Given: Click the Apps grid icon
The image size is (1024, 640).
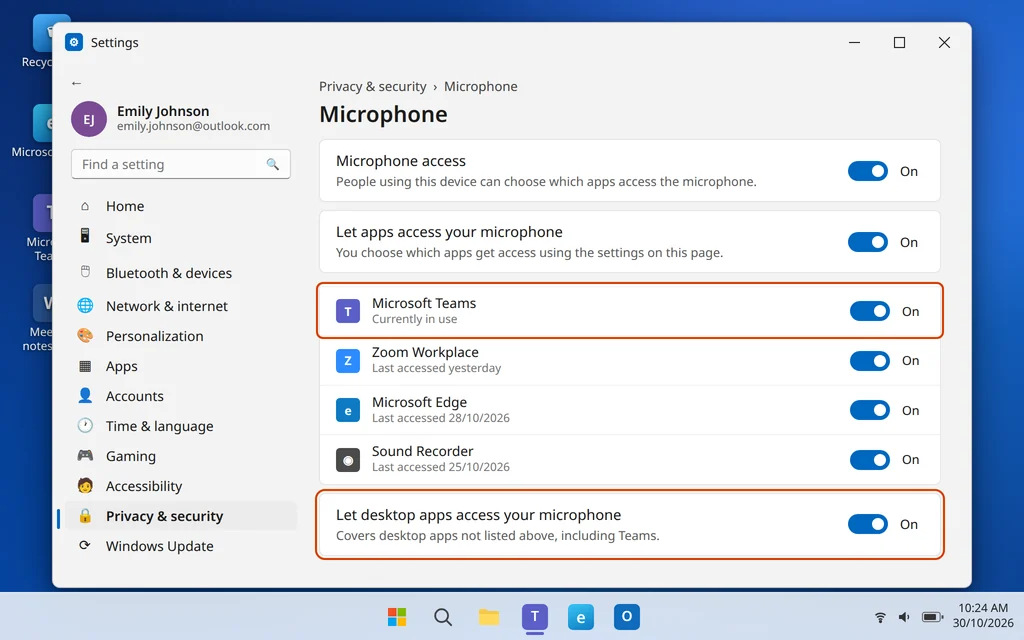Looking at the screenshot, I should (x=85, y=366).
